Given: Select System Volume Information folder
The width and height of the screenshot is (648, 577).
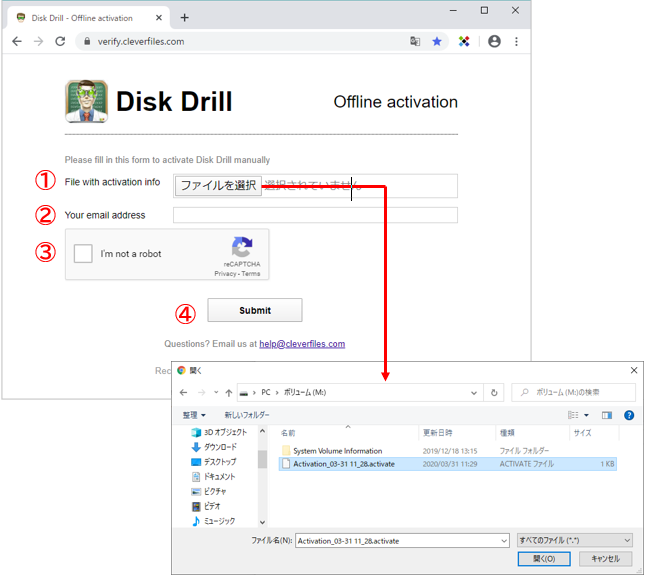Looking at the screenshot, I should 338,451.
